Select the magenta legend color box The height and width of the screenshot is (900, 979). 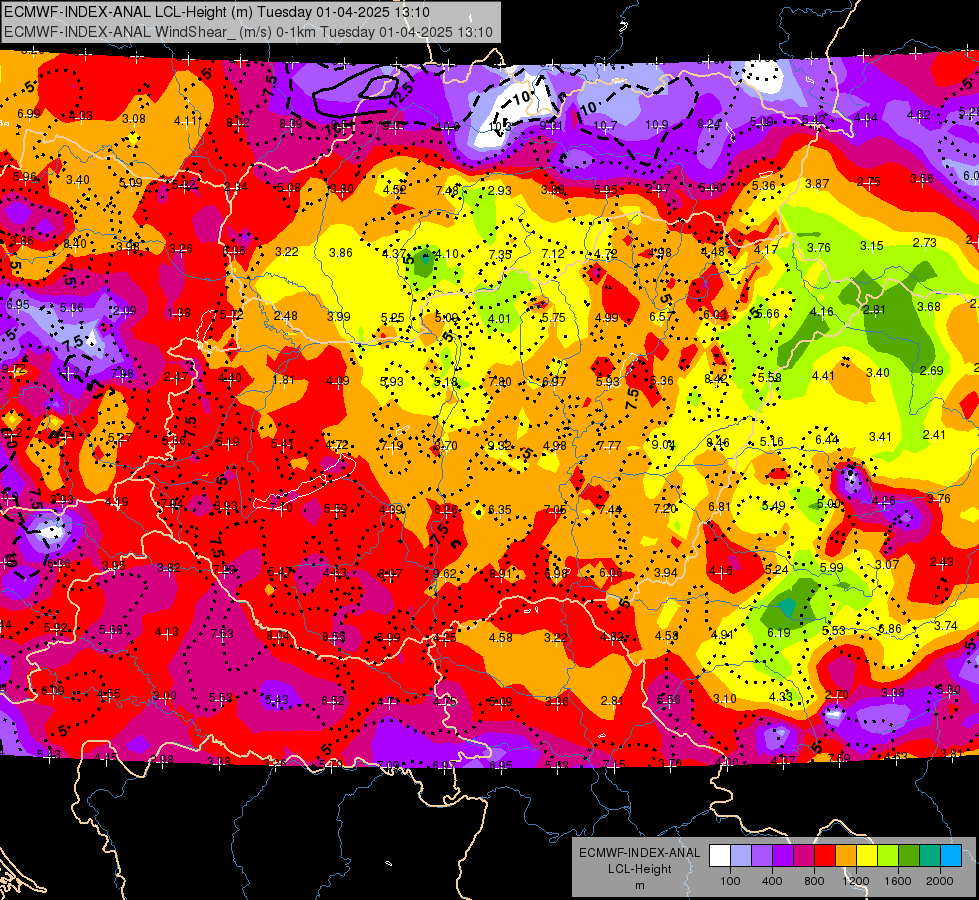[804, 856]
